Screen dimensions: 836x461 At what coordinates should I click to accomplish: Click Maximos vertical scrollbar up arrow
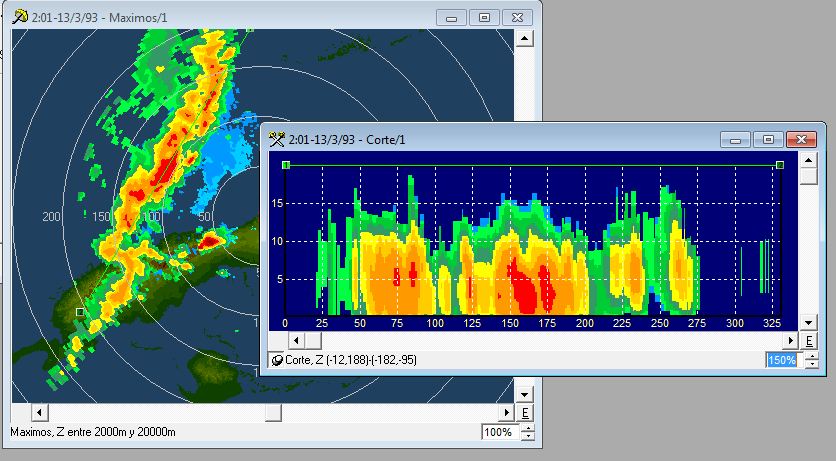(x=525, y=38)
